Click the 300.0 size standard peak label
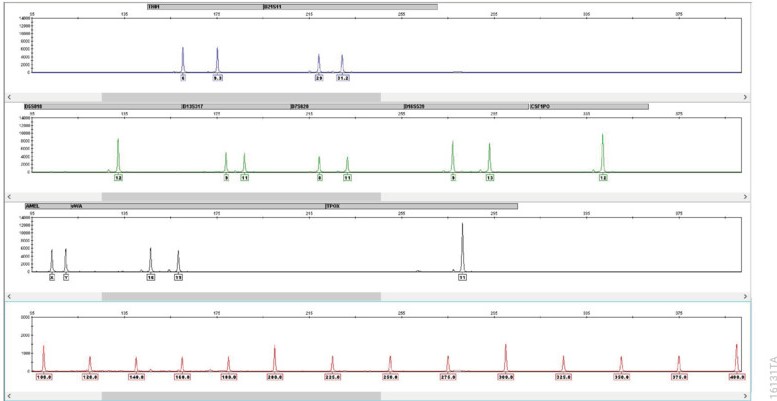This screenshot has width=777, height=401. (x=506, y=377)
